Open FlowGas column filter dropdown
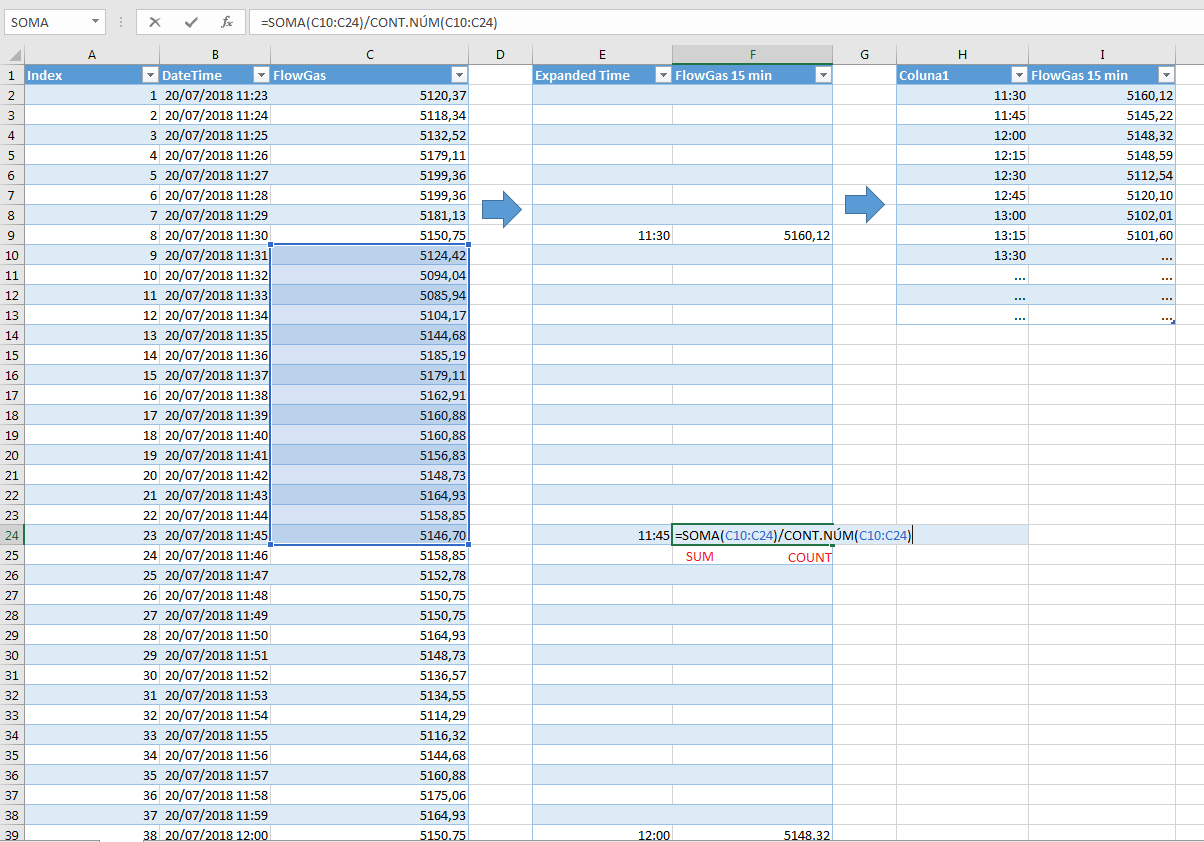The image size is (1204, 842). [x=459, y=75]
